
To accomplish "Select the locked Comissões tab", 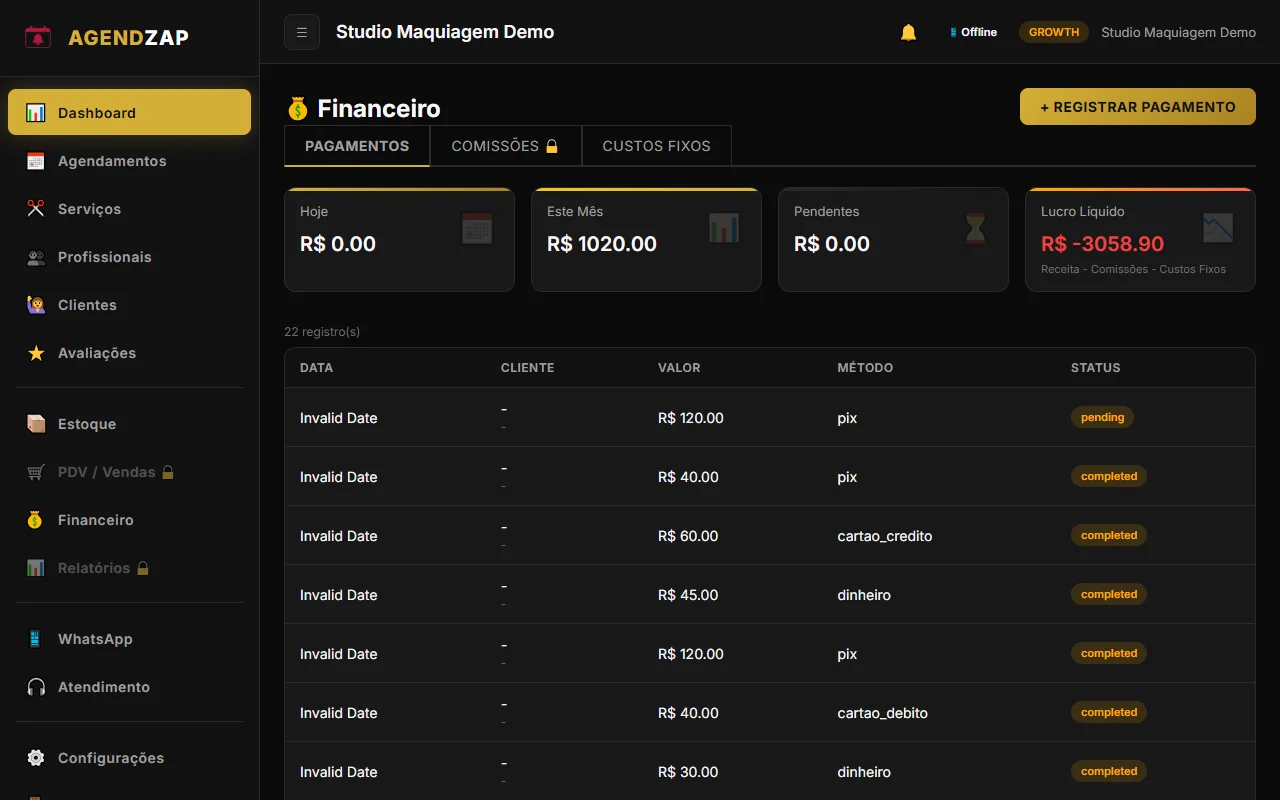I will coord(505,146).
